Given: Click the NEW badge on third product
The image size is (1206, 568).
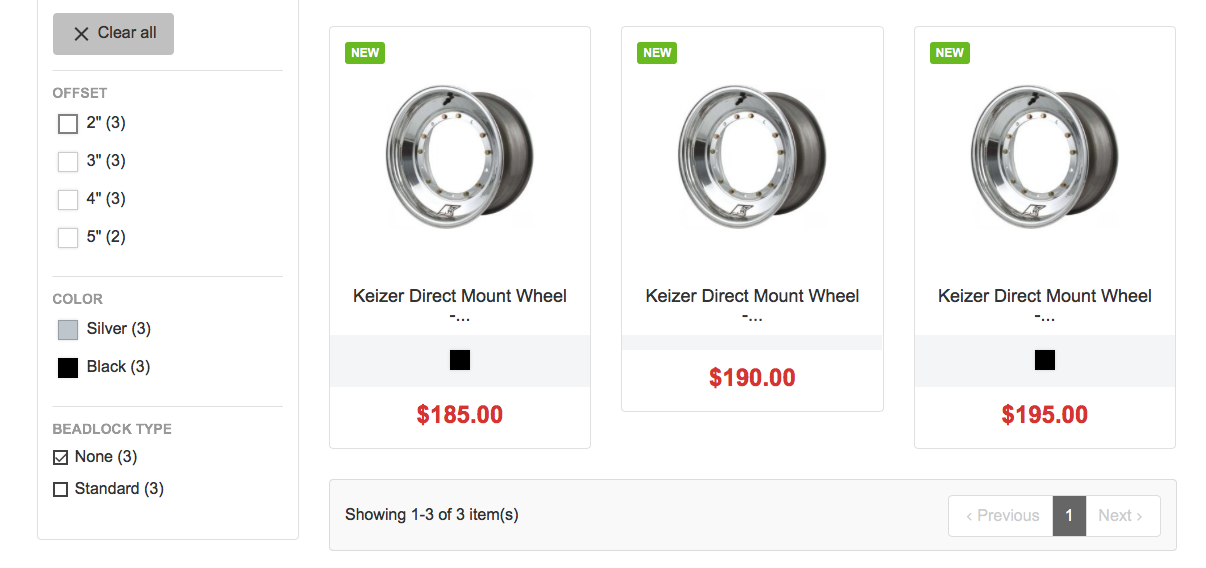Looking at the screenshot, I should pyautogui.click(x=950, y=53).
